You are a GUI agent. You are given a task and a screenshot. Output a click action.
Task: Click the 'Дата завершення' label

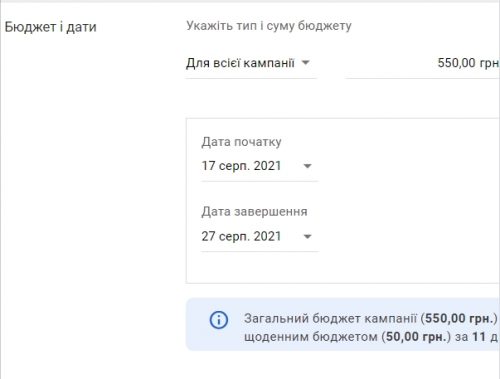[x=254, y=212]
